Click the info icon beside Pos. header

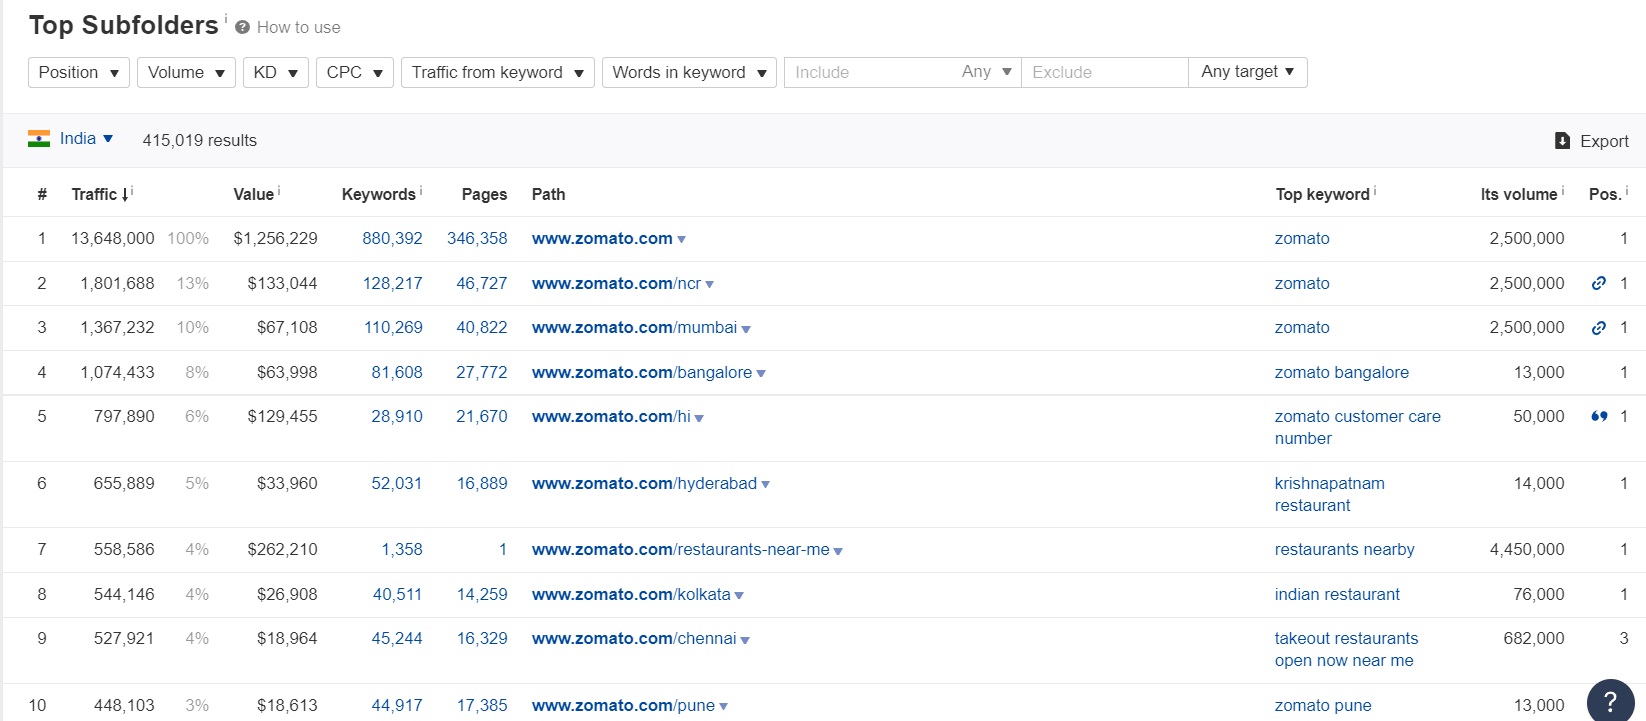tap(1627, 190)
